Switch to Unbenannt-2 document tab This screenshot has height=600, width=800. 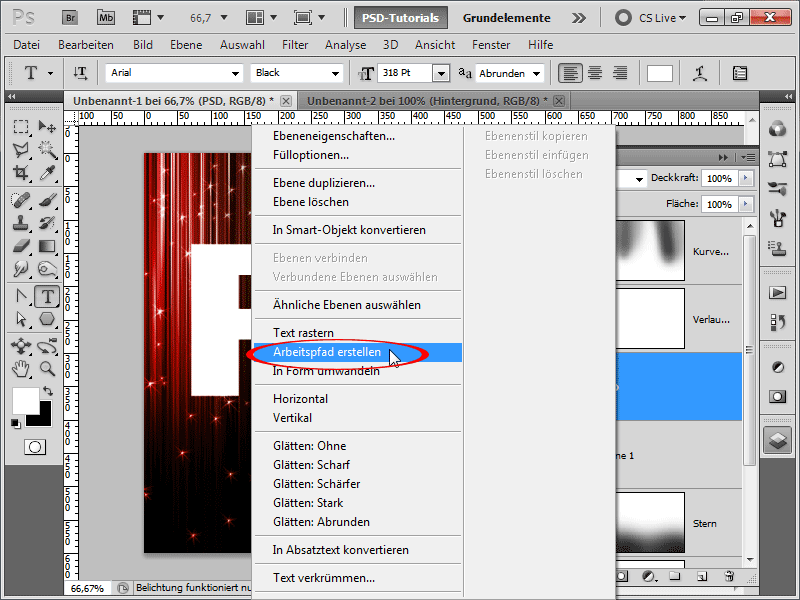[x=427, y=101]
